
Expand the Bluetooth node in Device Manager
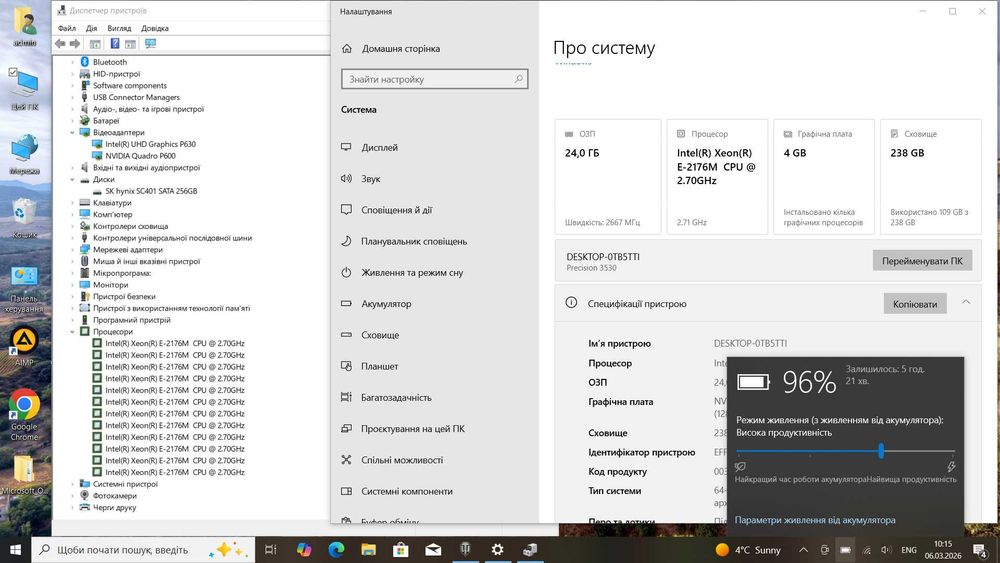tap(72, 62)
